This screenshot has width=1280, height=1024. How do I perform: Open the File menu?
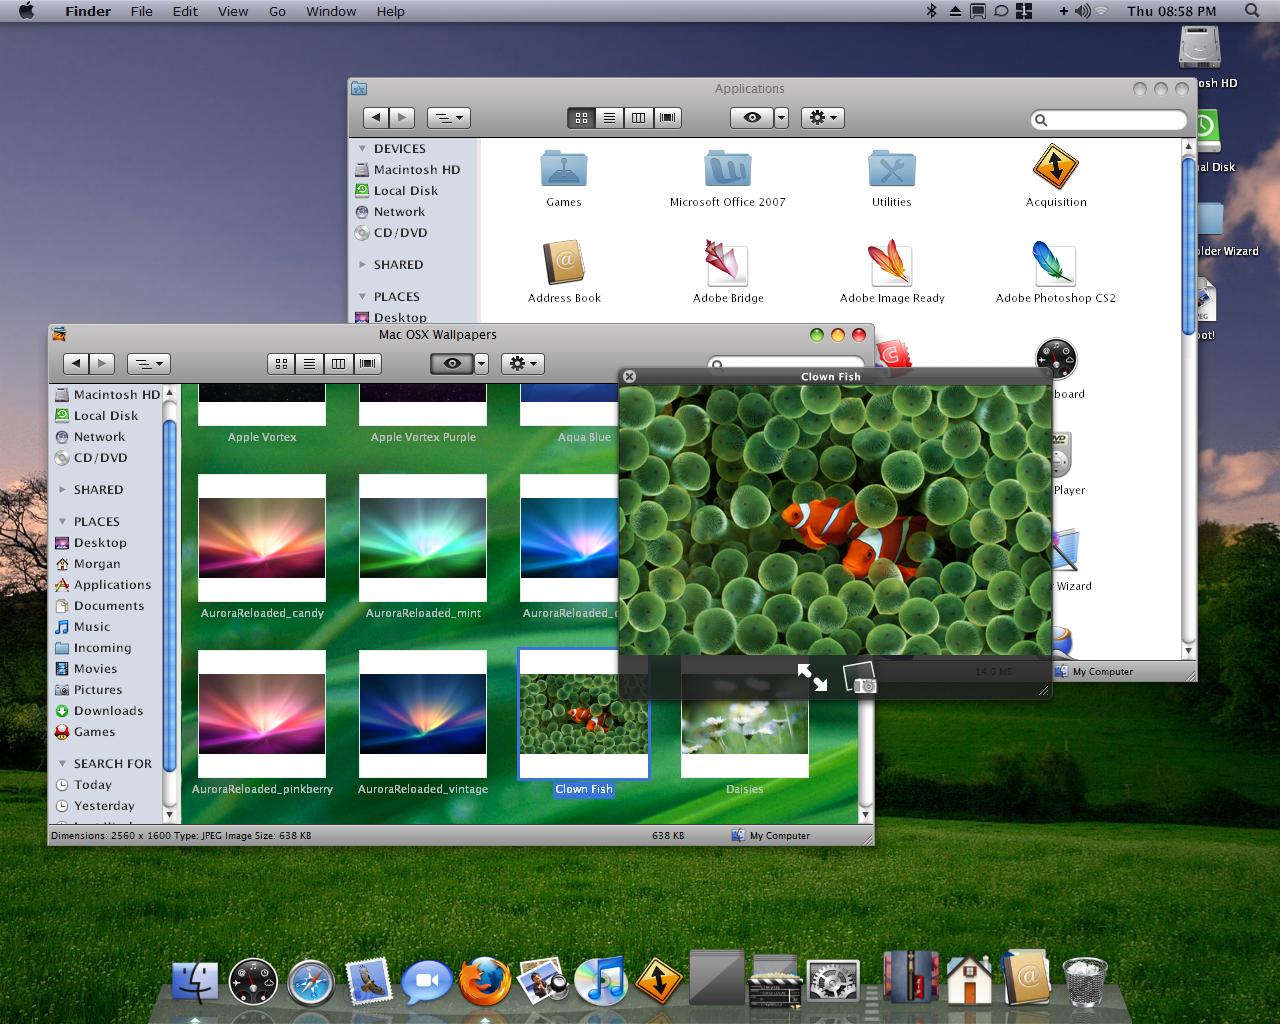coord(142,11)
